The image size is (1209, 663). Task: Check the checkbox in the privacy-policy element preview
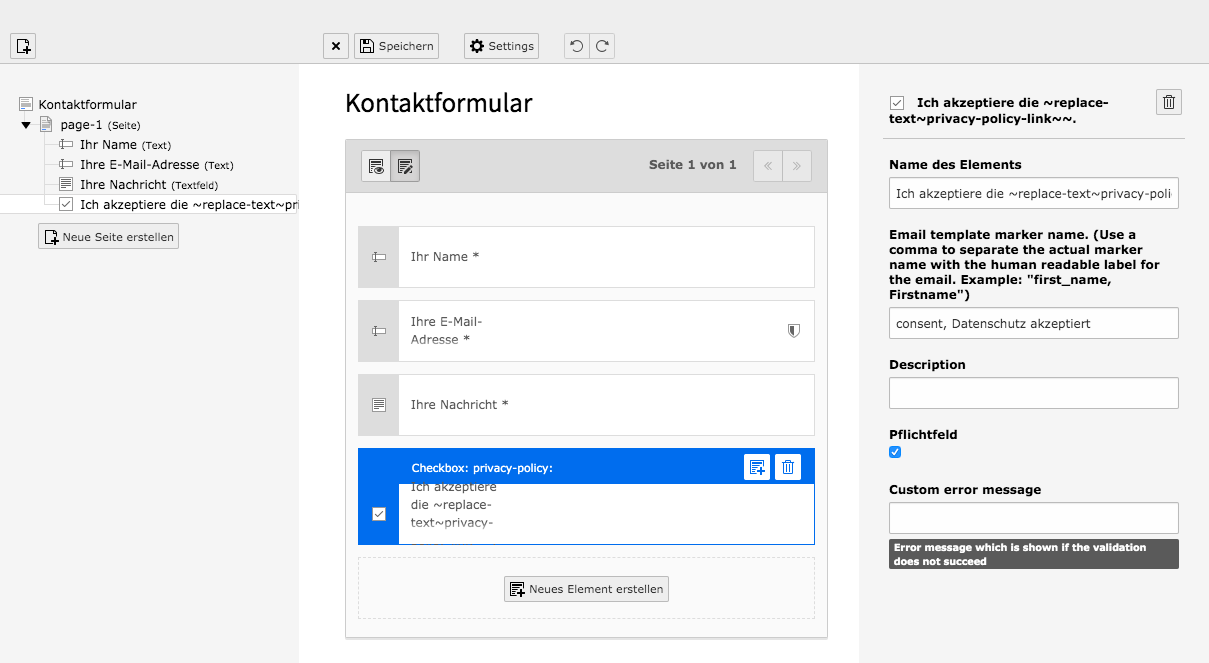click(x=378, y=513)
